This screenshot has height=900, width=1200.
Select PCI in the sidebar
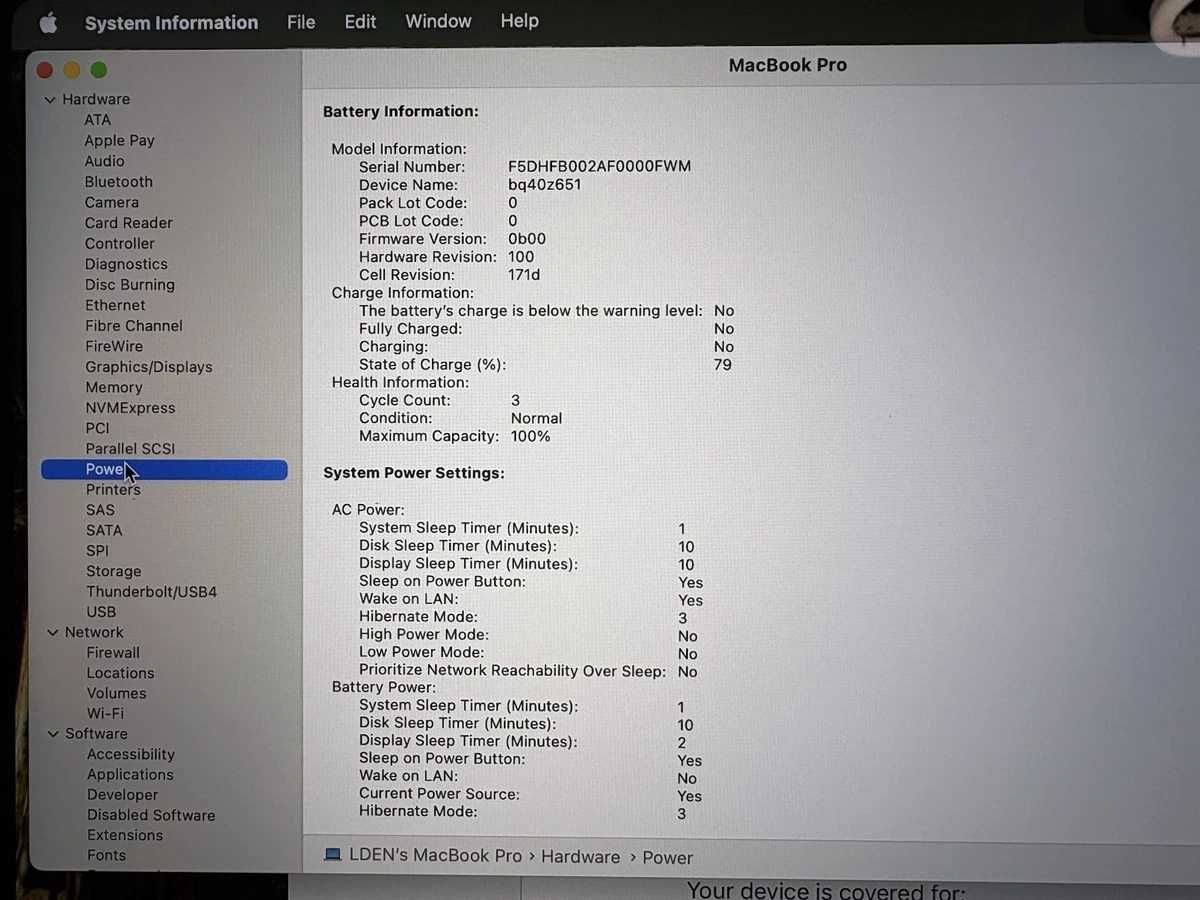[x=97, y=428]
